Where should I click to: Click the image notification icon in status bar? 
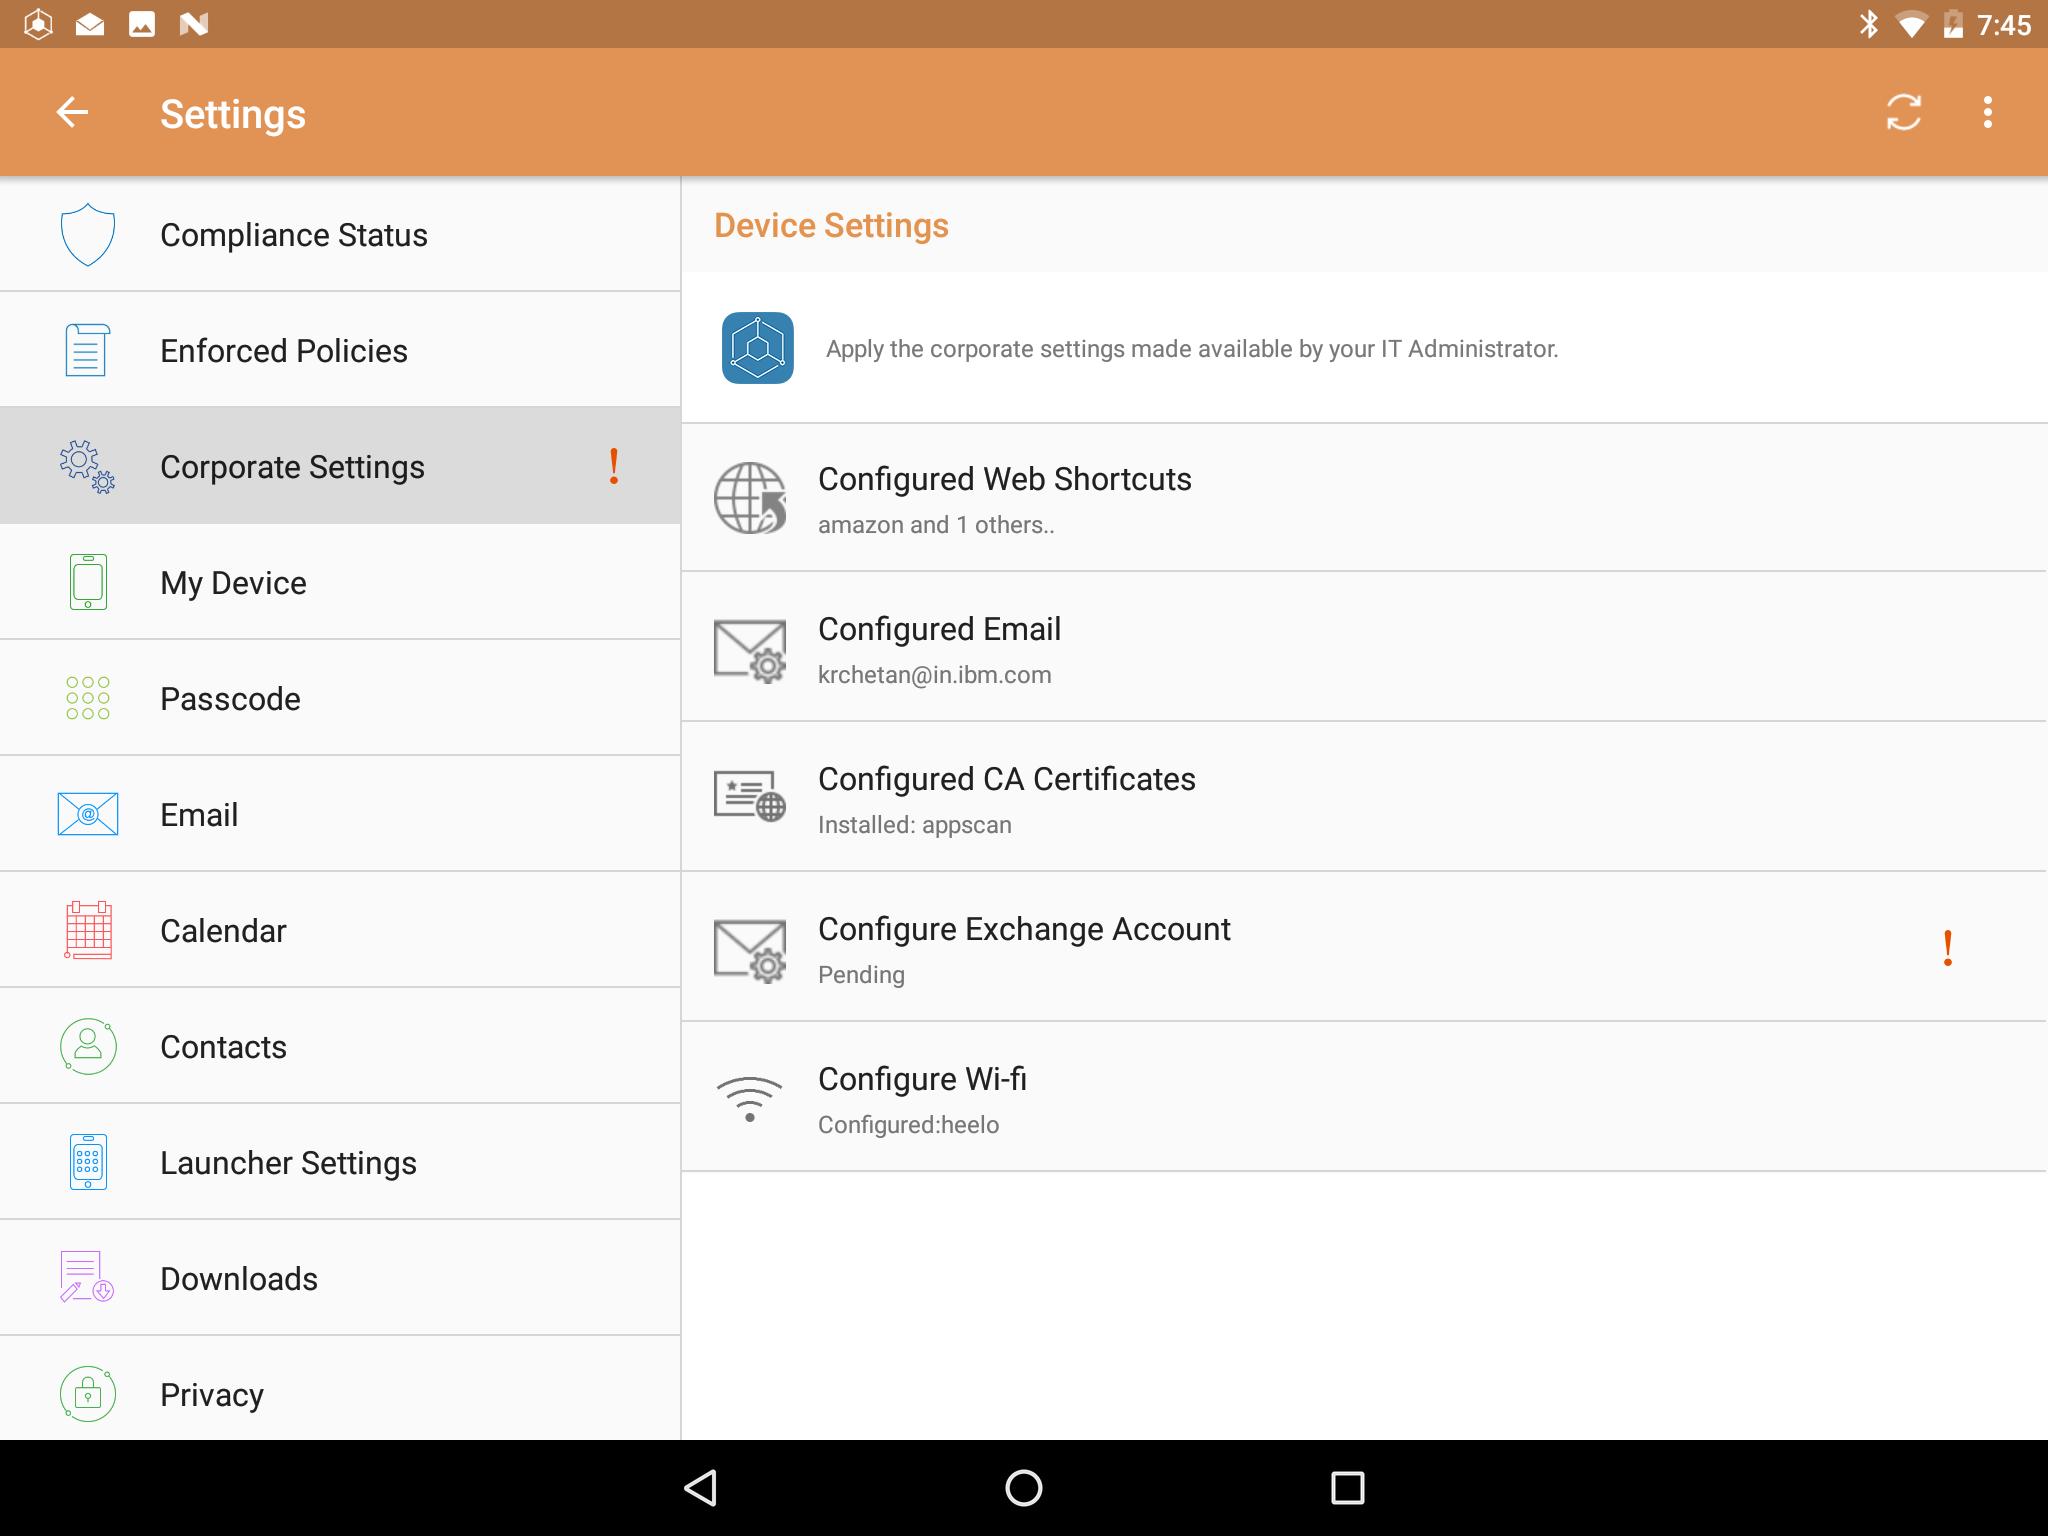coord(142,24)
